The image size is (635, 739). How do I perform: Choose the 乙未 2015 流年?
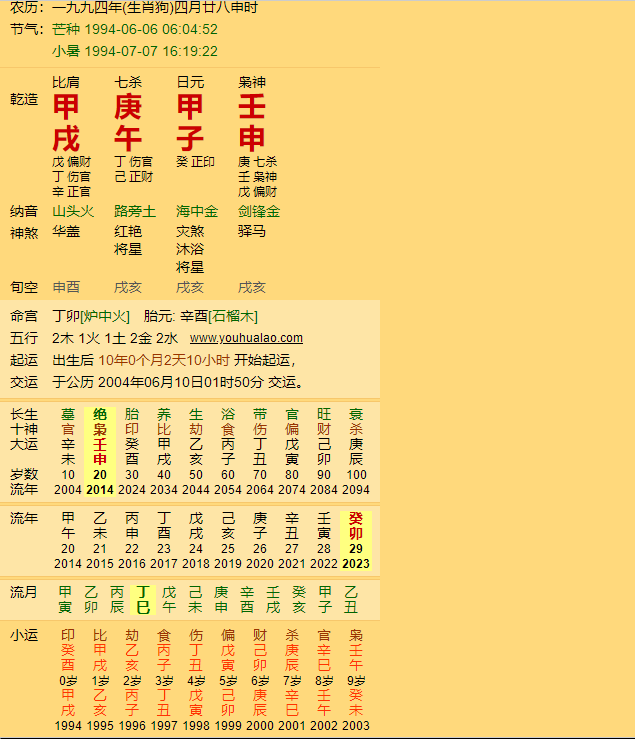click(x=100, y=541)
